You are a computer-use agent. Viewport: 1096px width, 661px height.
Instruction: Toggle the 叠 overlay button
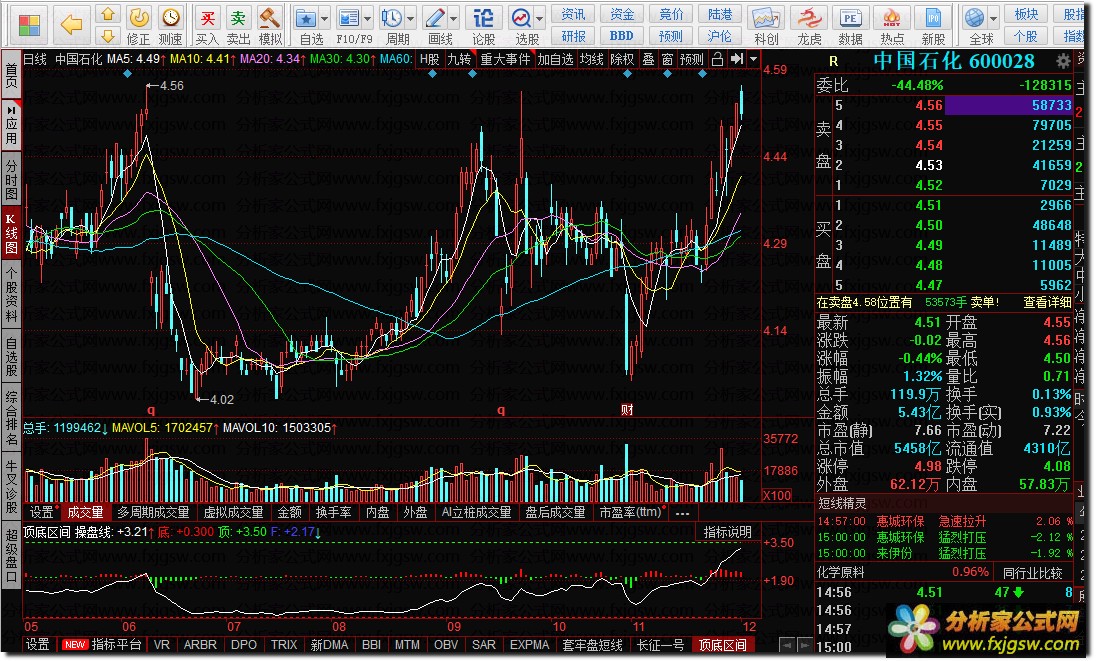pos(649,59)
